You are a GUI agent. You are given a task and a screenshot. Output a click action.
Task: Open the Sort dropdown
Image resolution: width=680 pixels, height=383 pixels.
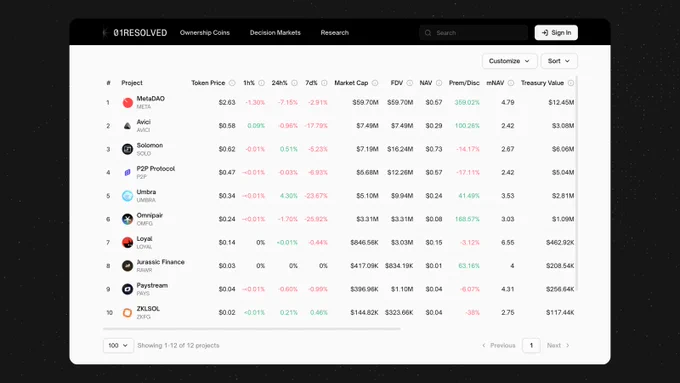click(x=559, y=61)
